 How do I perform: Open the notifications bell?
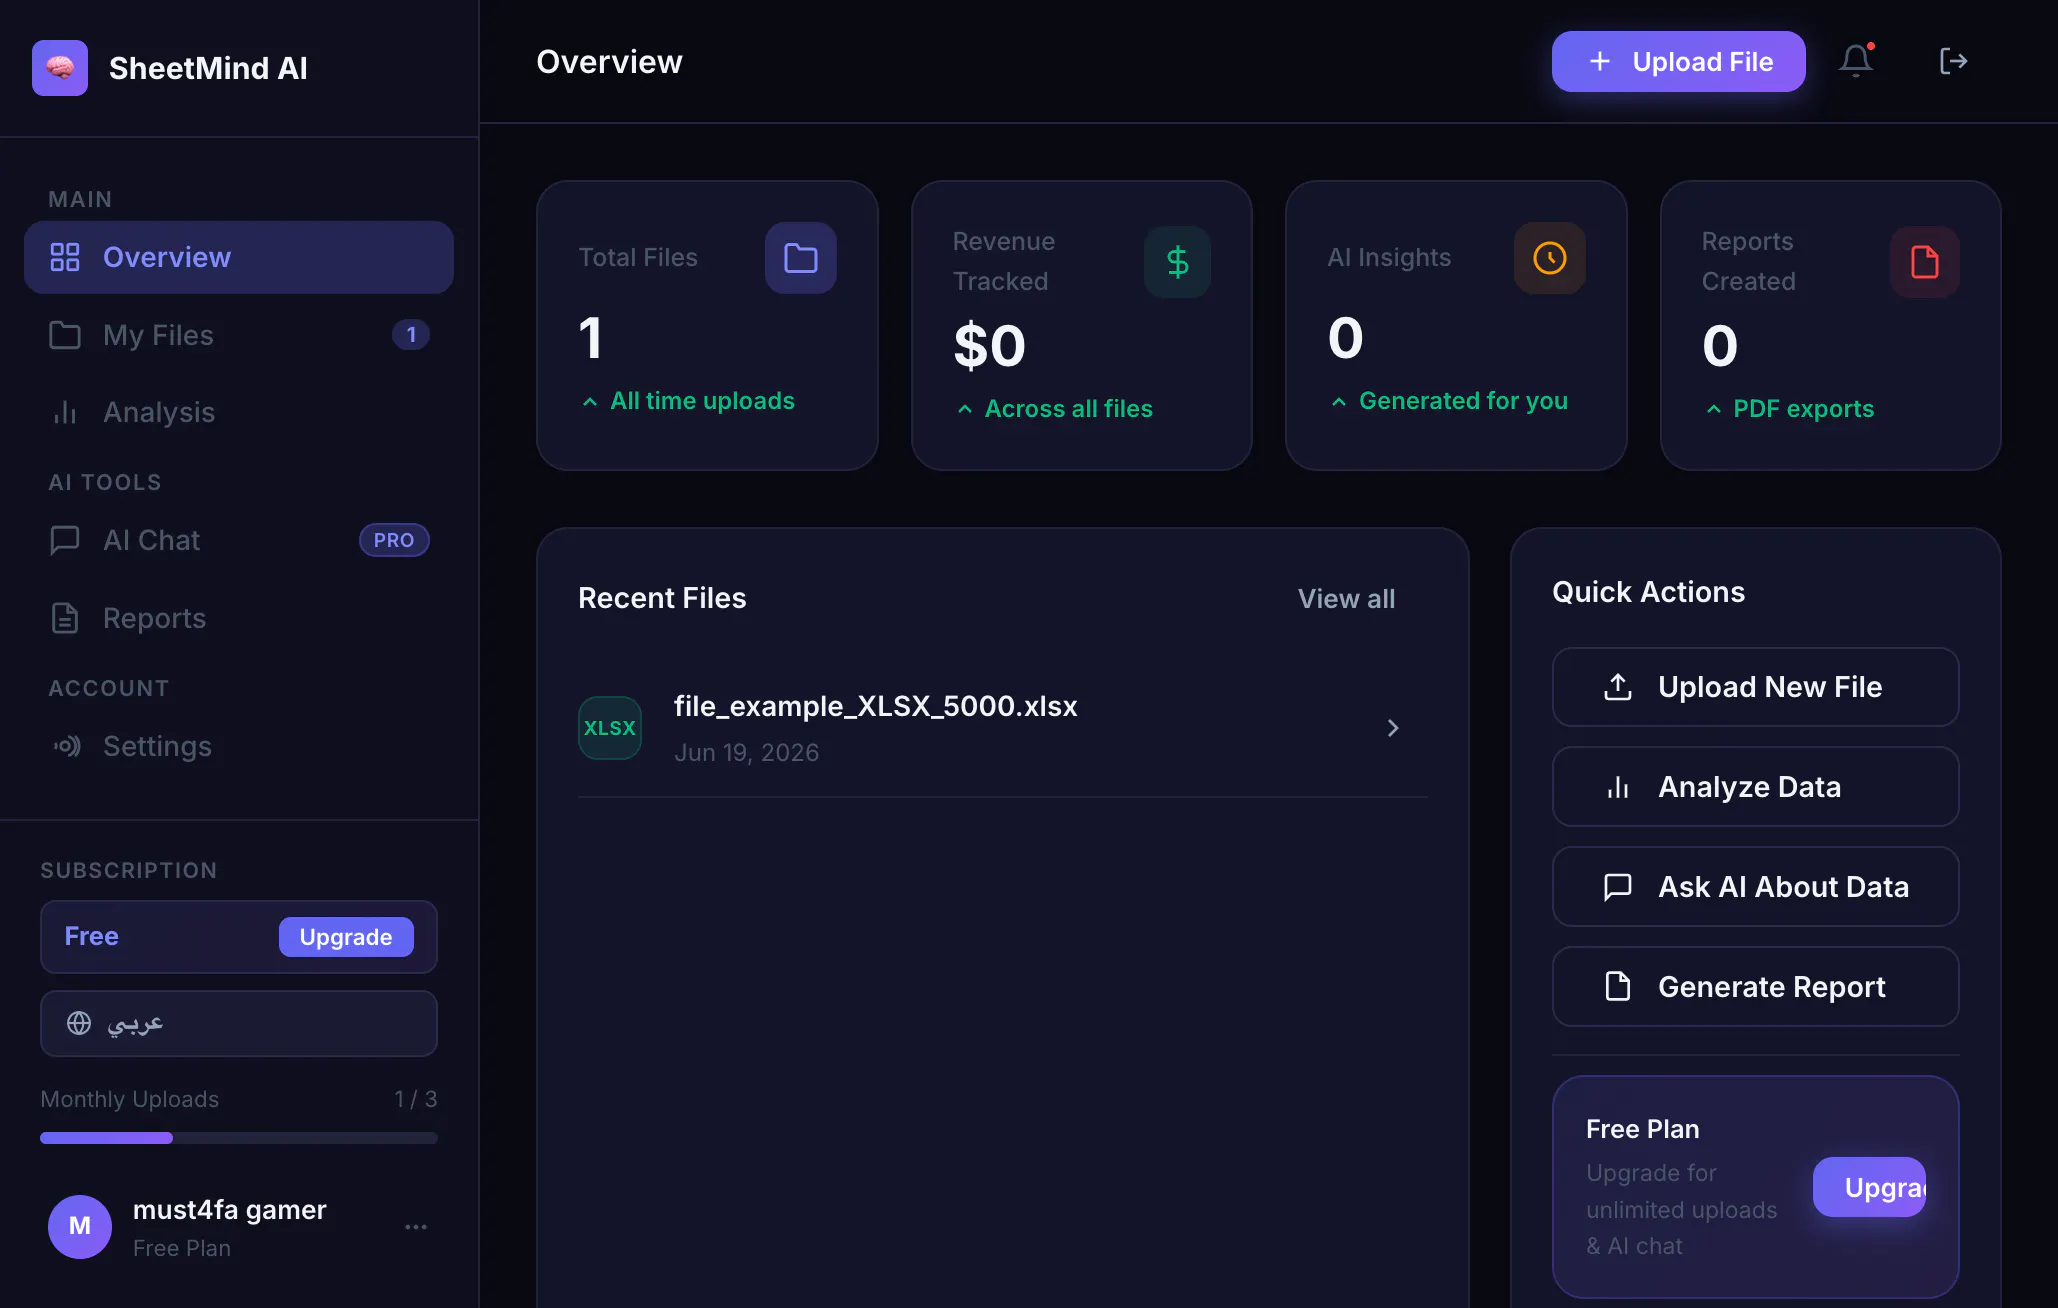click(1856, 61)
